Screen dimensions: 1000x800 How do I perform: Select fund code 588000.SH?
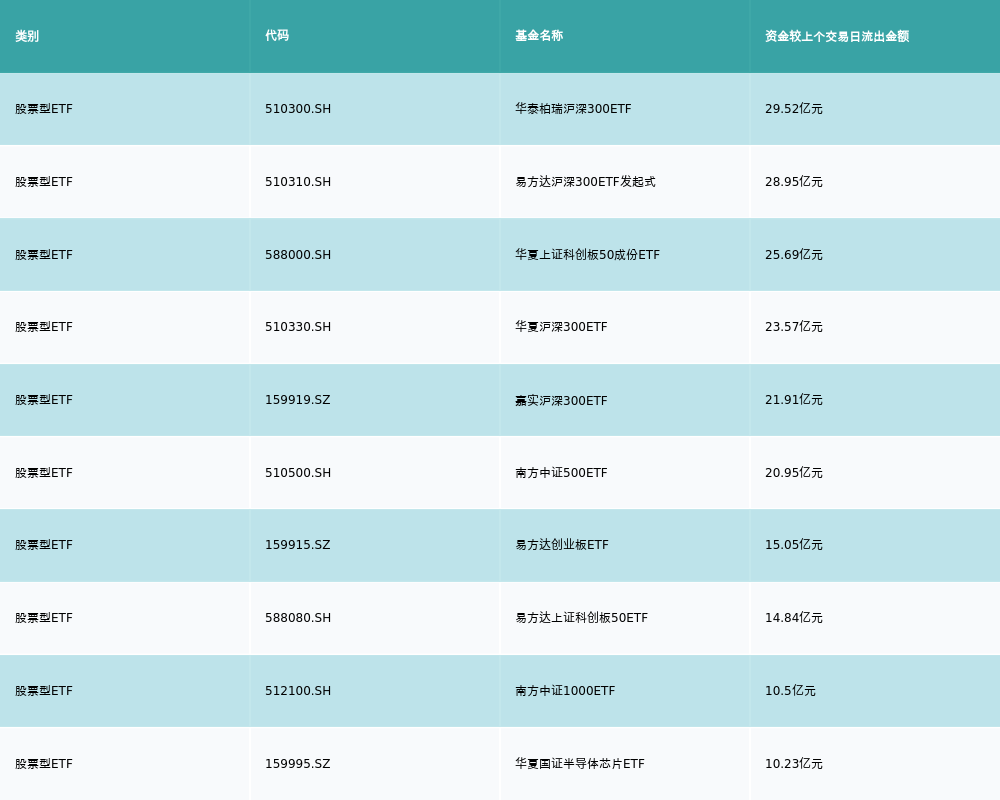click(298, 255)
